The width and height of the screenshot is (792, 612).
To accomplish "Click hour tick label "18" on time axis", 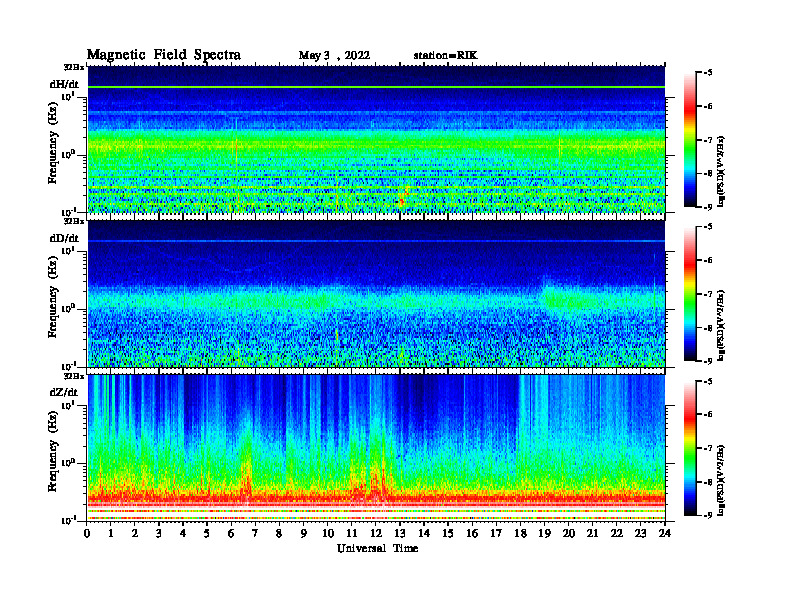I will point(520,534).
